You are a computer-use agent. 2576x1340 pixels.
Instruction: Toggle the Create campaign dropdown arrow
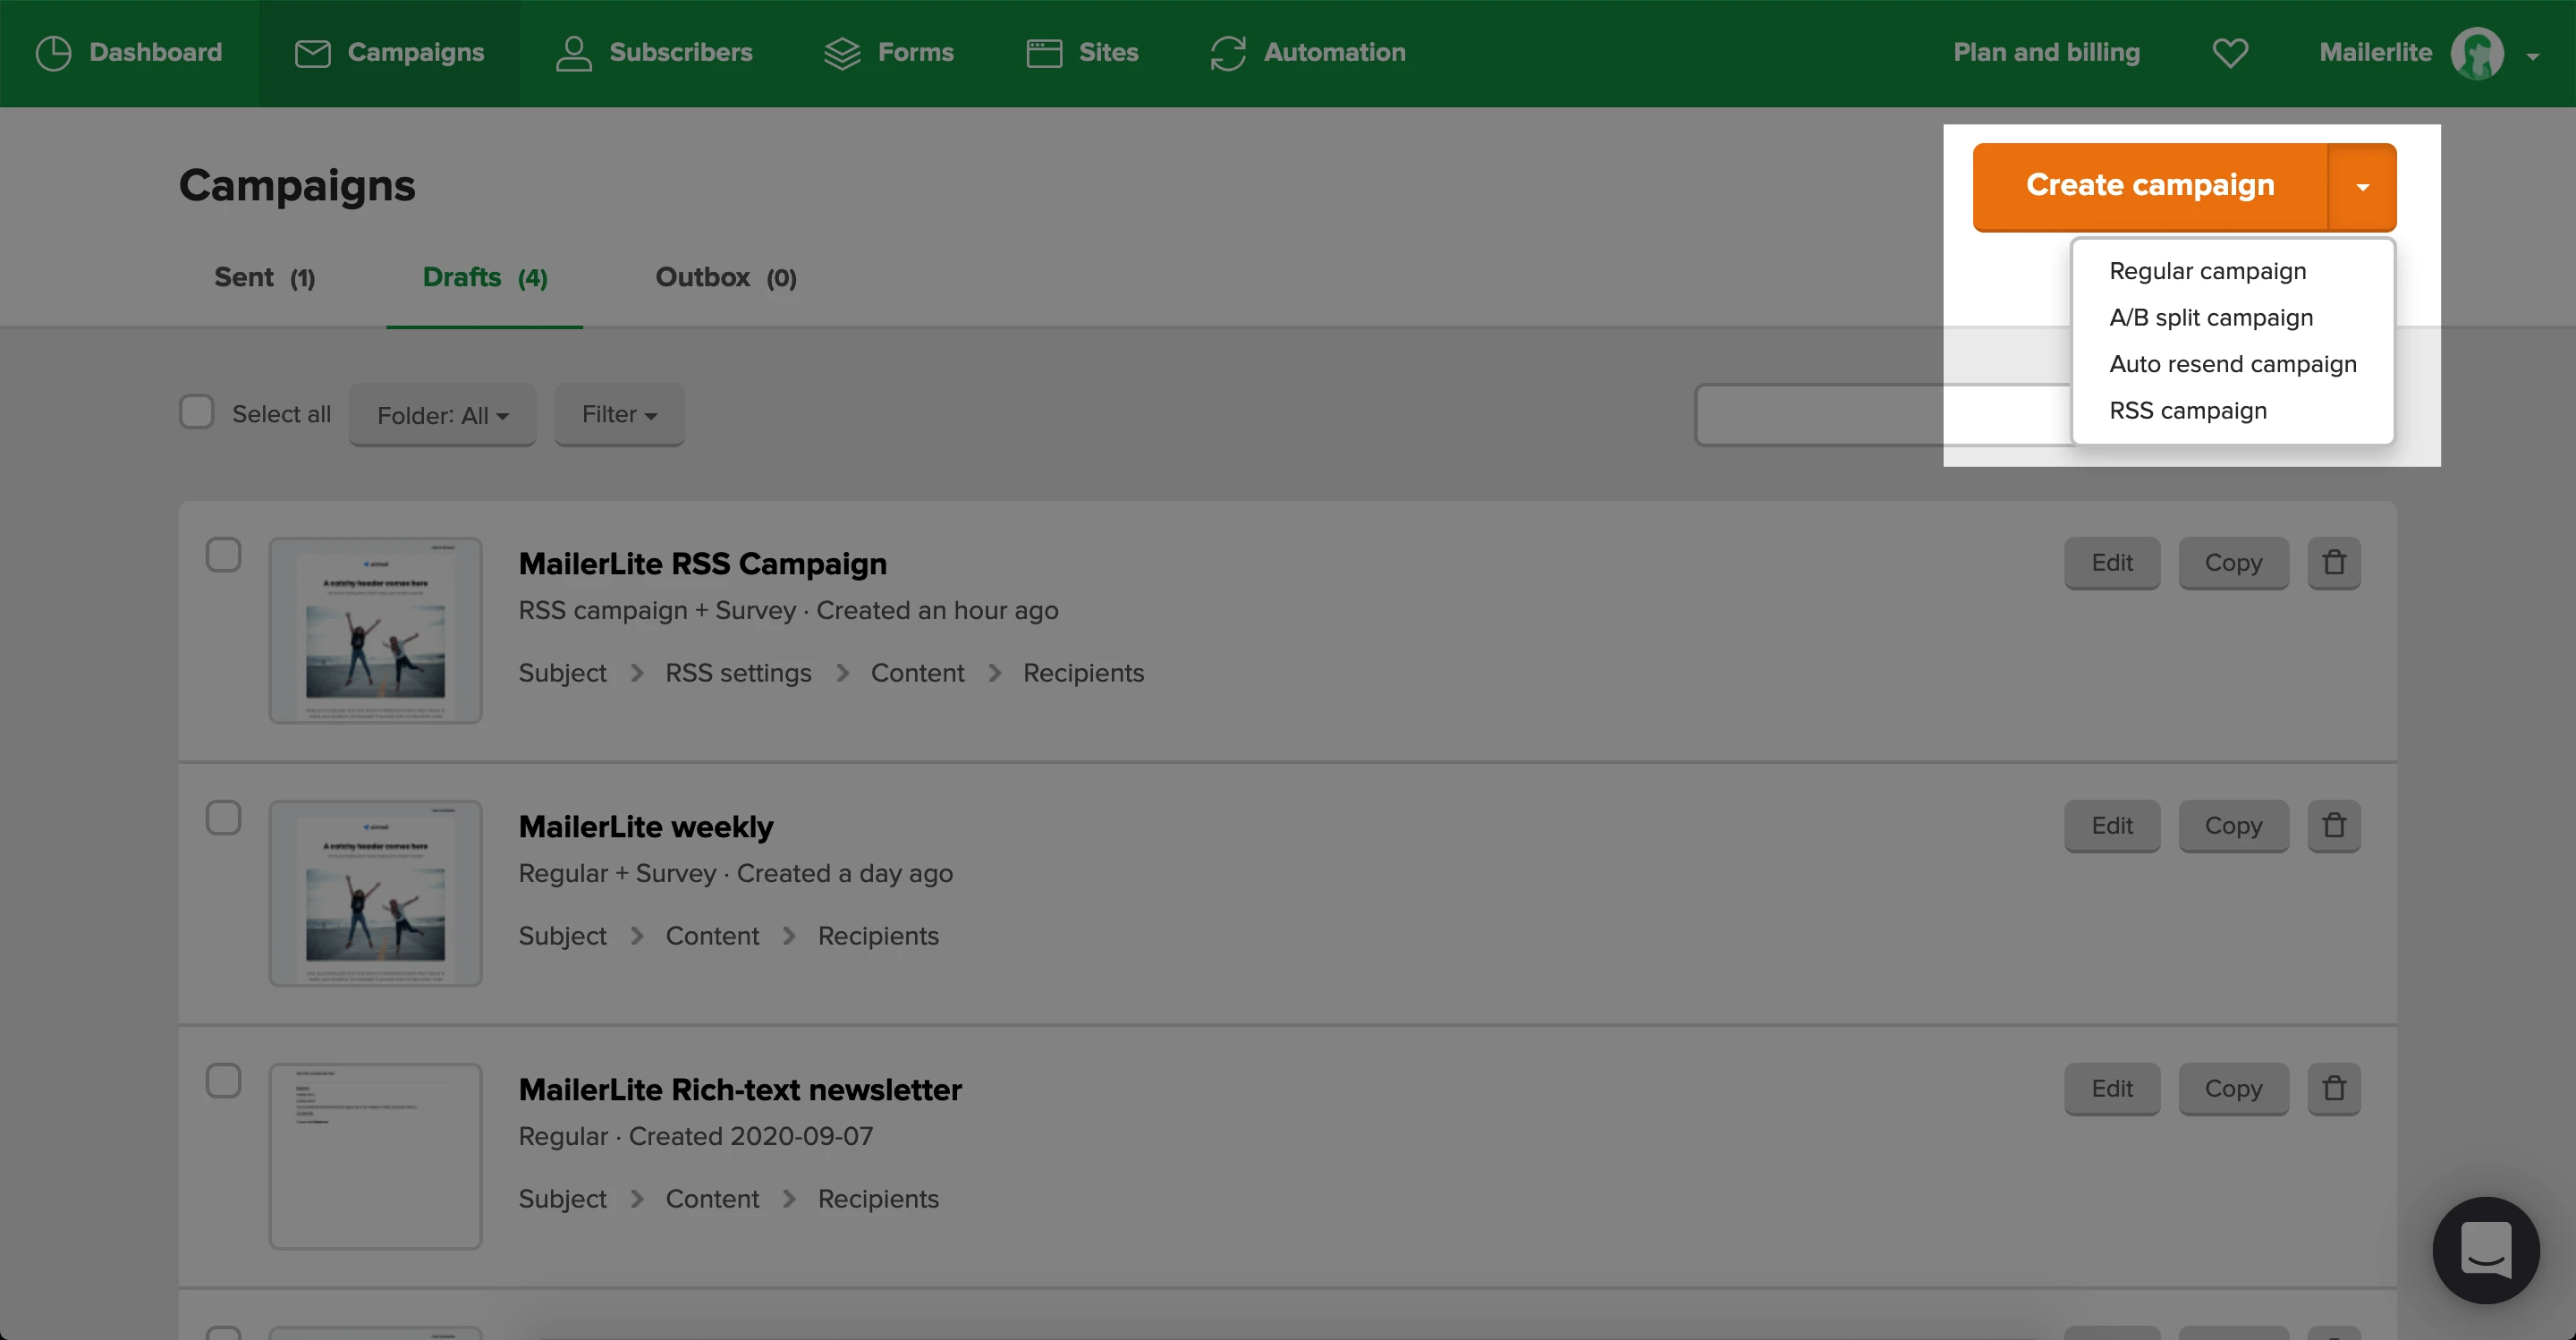[x=2362, y=187]
